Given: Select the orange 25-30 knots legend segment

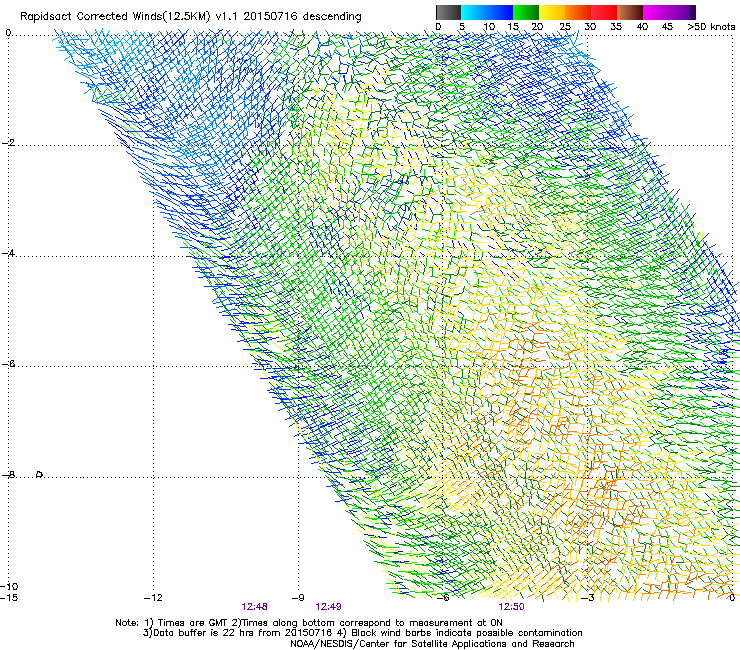Looking at the screenshot, I should (x=578, y=12).
